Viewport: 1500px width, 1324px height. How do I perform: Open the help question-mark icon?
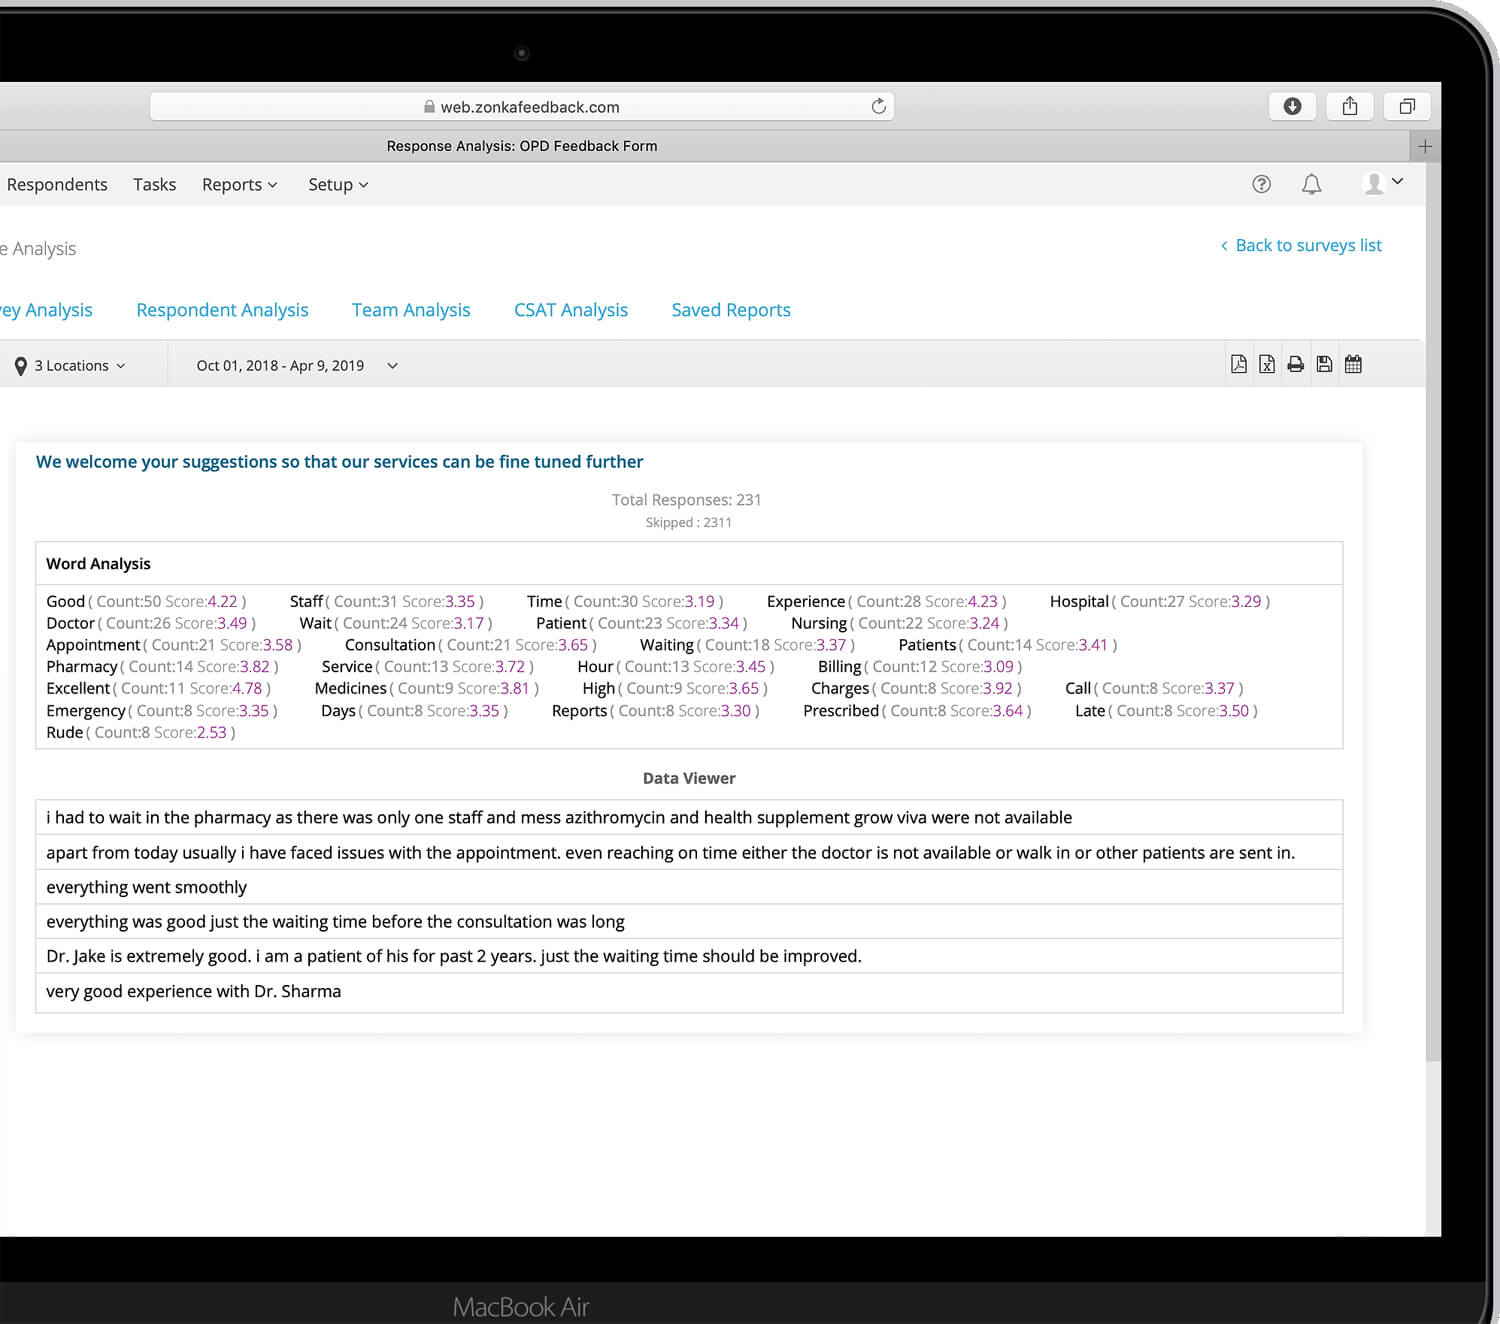1261,184
